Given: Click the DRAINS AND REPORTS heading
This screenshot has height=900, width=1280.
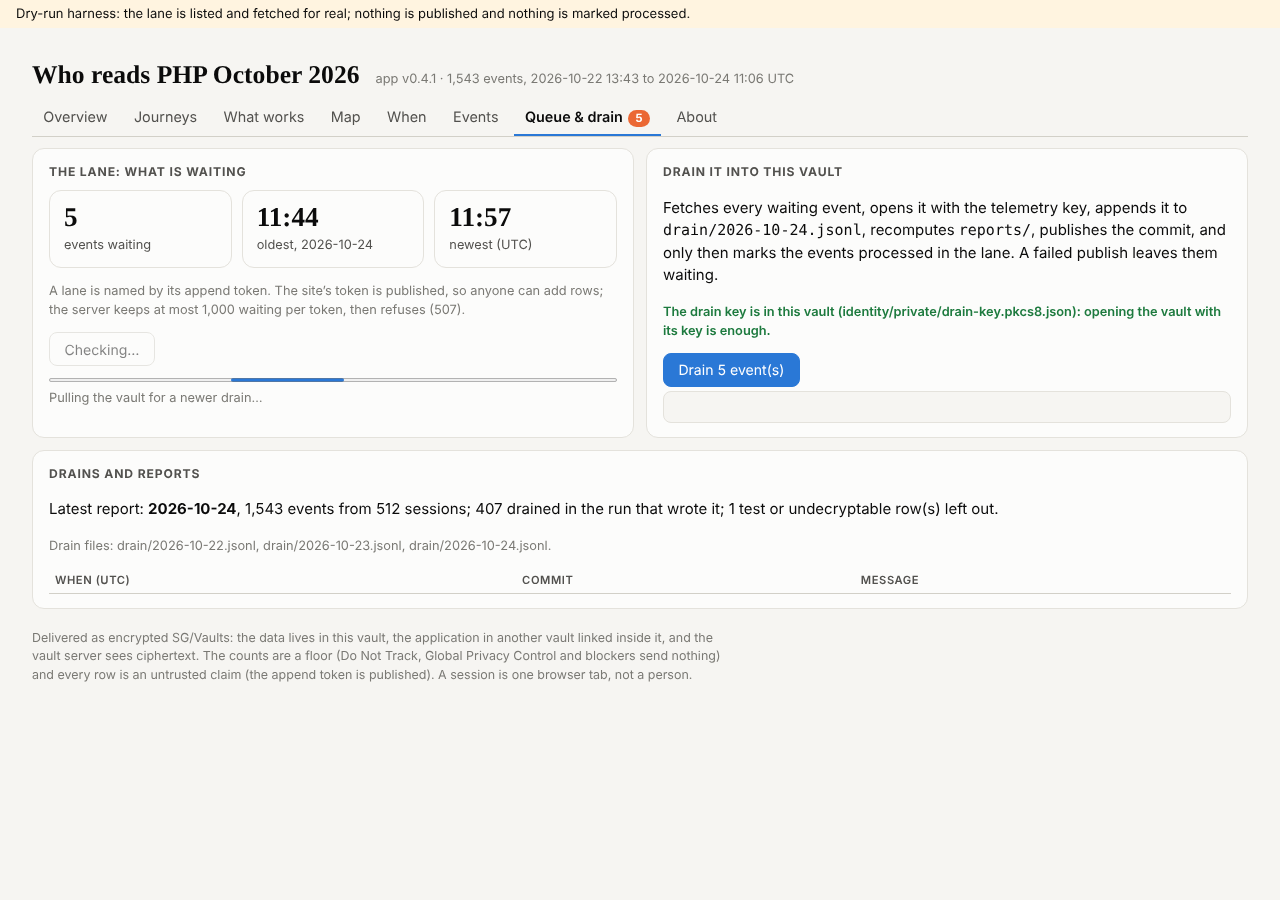Looking at the screenshot, I should pos(124,474).
